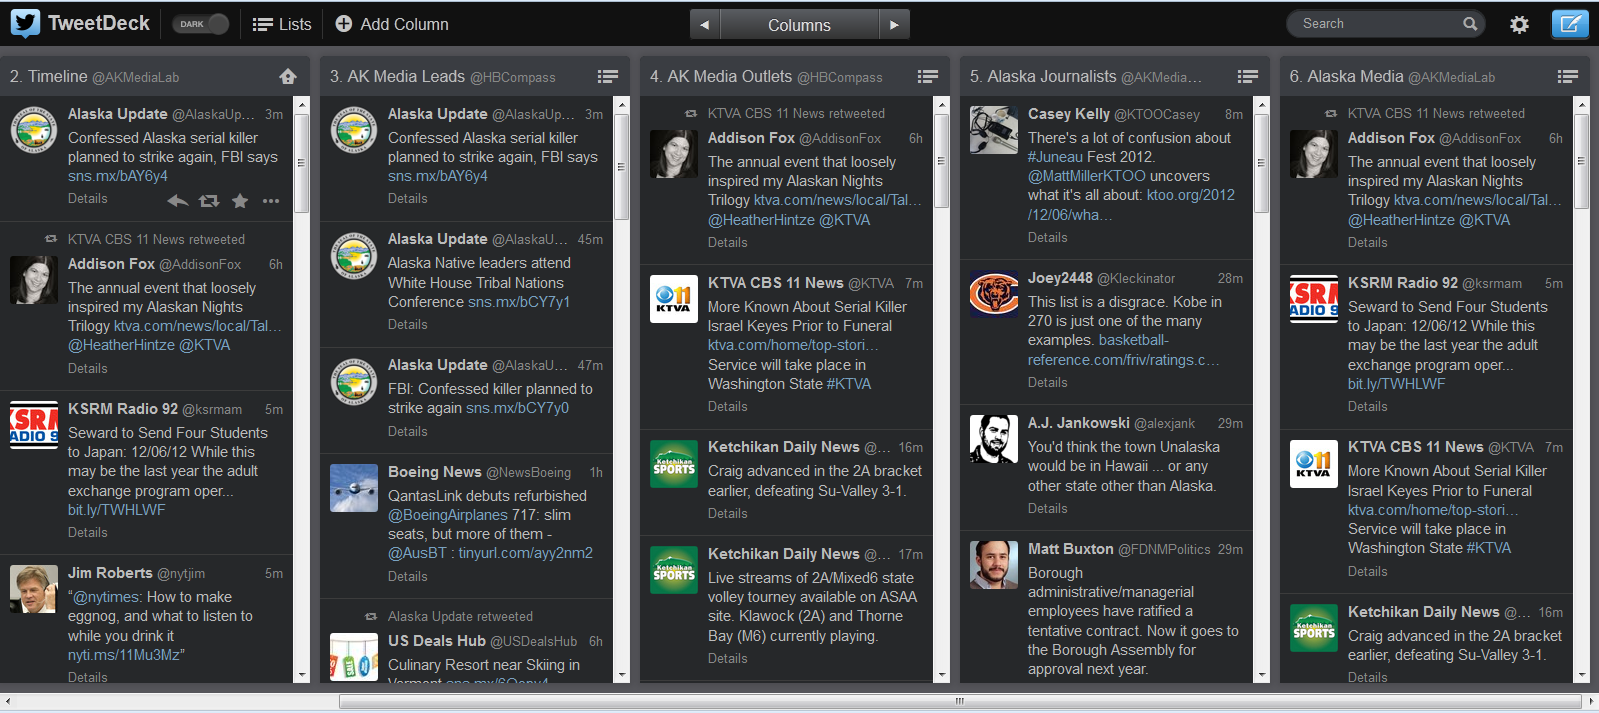This screenshot has width=1599, height=713.
Task: Click the #Juneau hashtag in Casey Kelly tweet
Action: click(1055, 157)
